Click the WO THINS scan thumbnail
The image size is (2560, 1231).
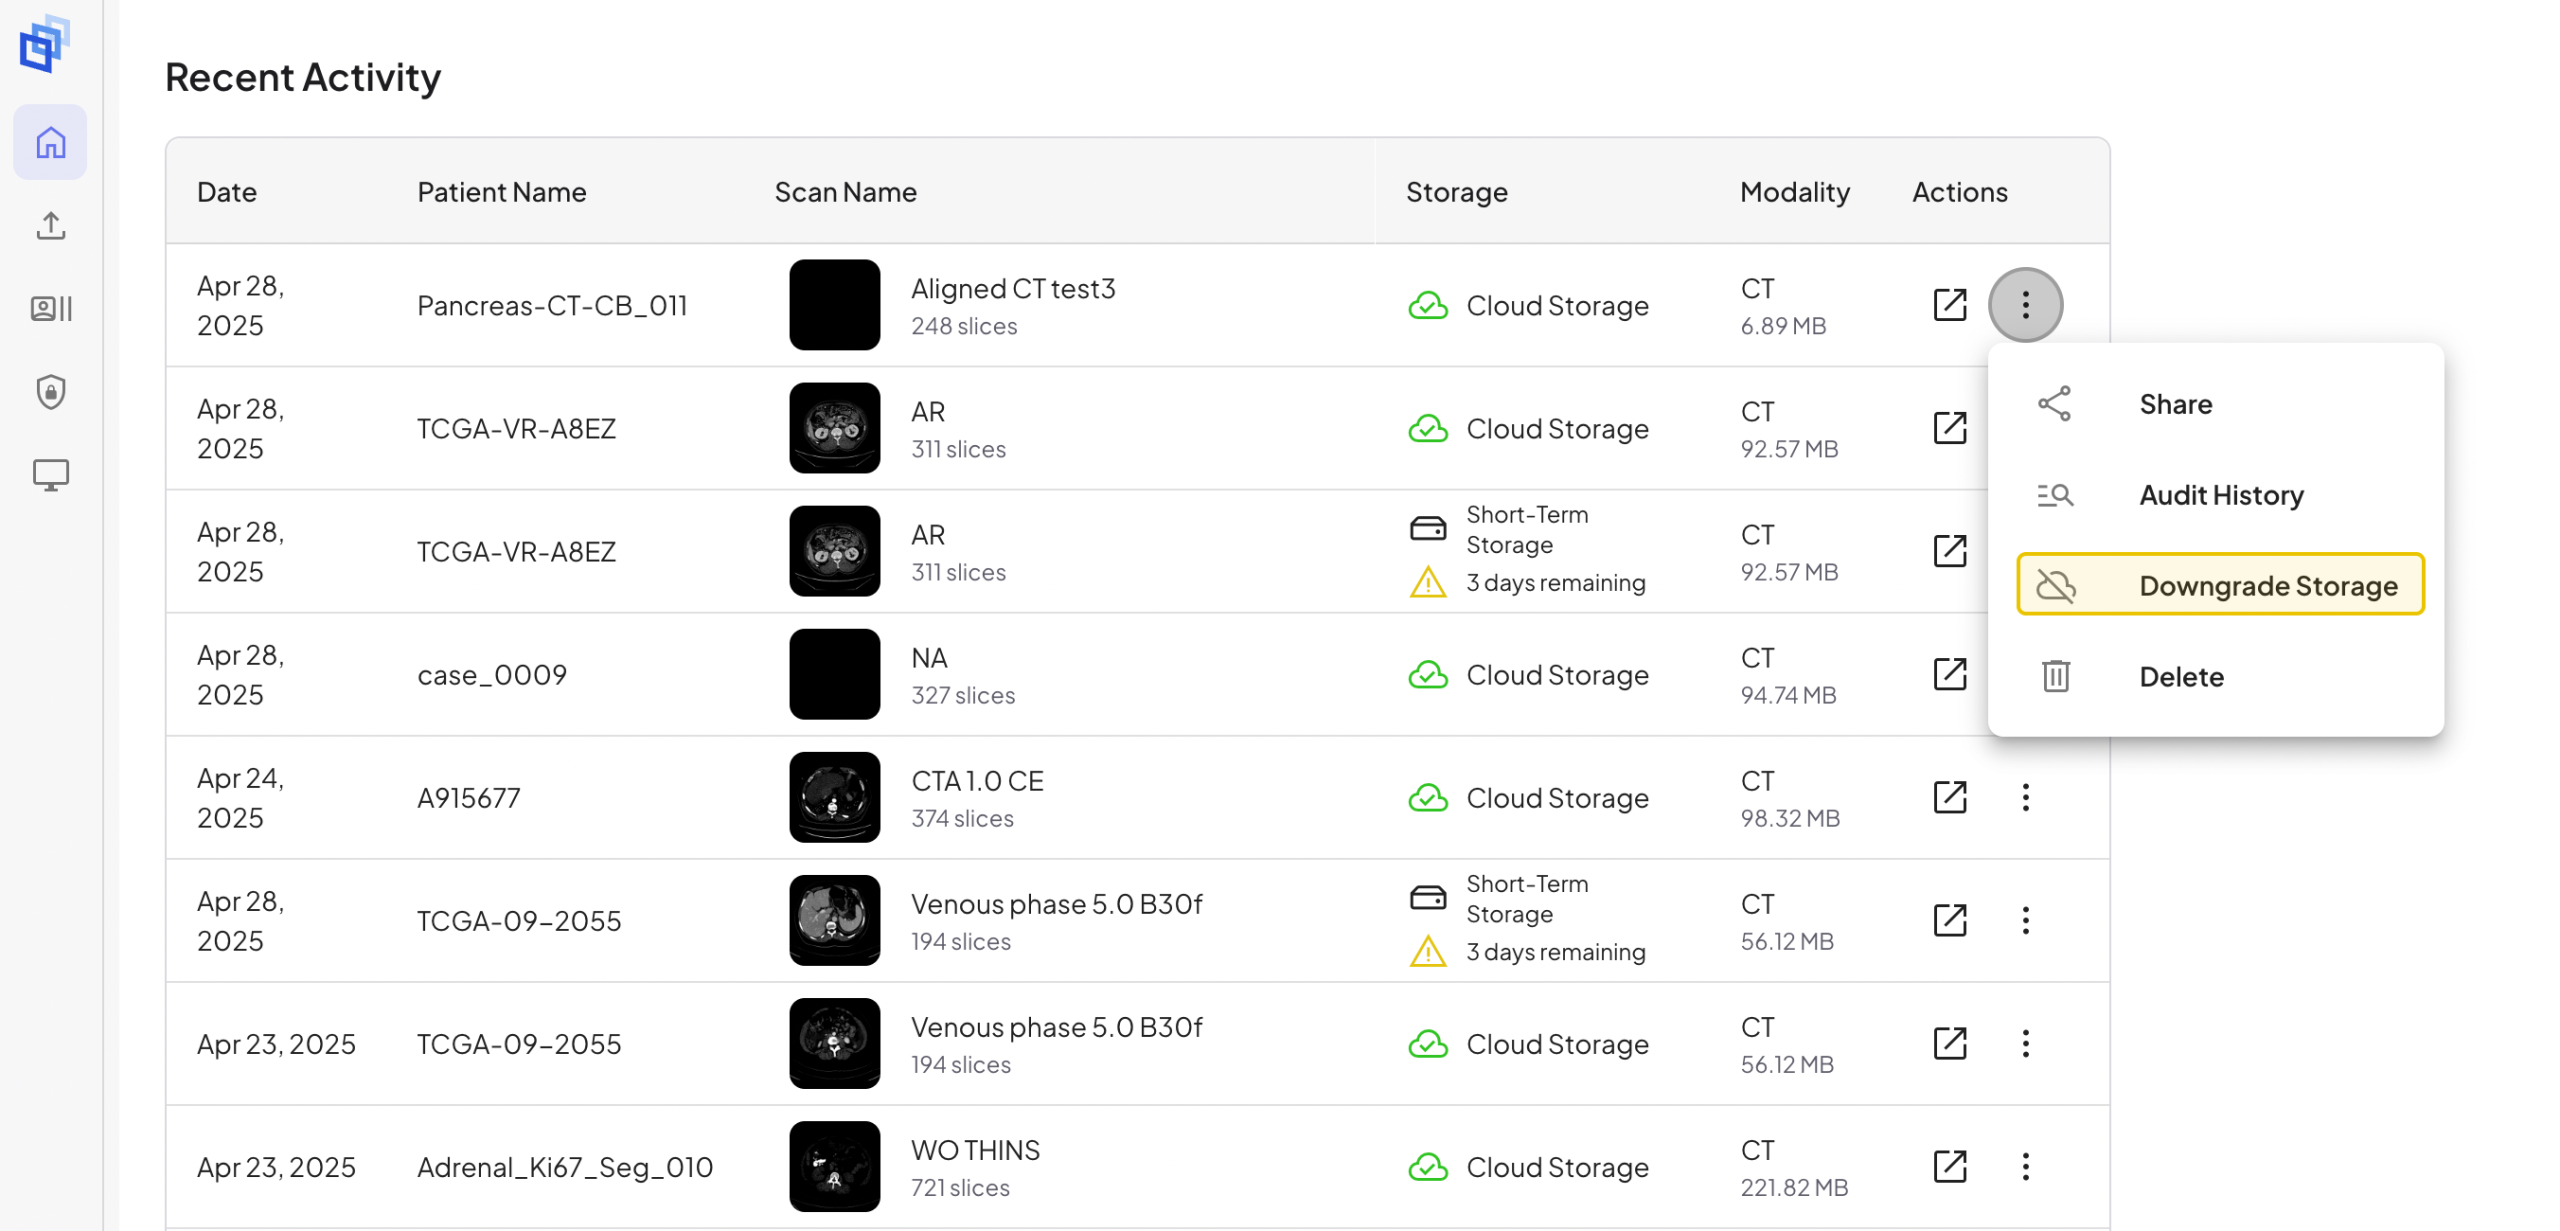(834, 1166)
